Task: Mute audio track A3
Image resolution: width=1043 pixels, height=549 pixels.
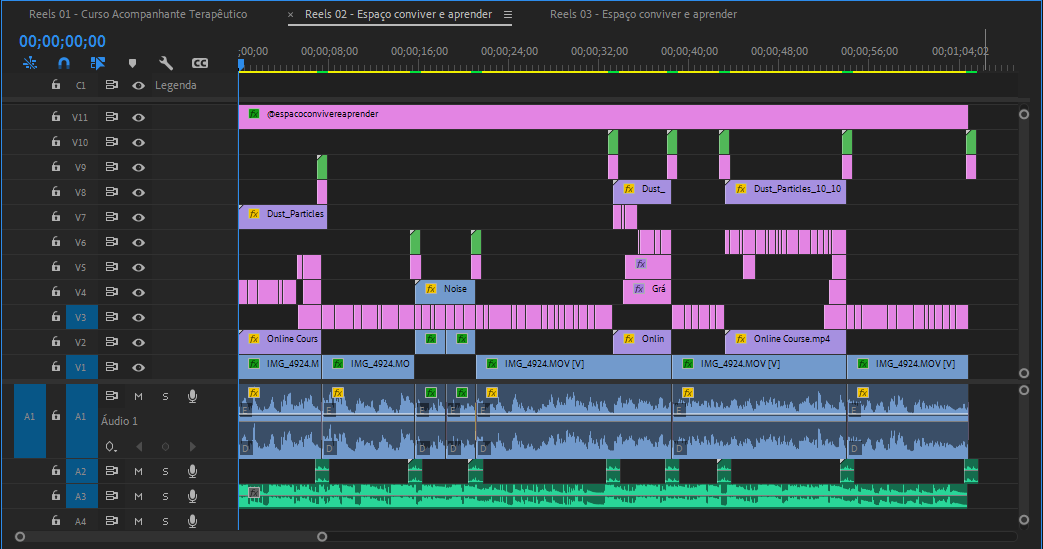Action: (138, 496)
